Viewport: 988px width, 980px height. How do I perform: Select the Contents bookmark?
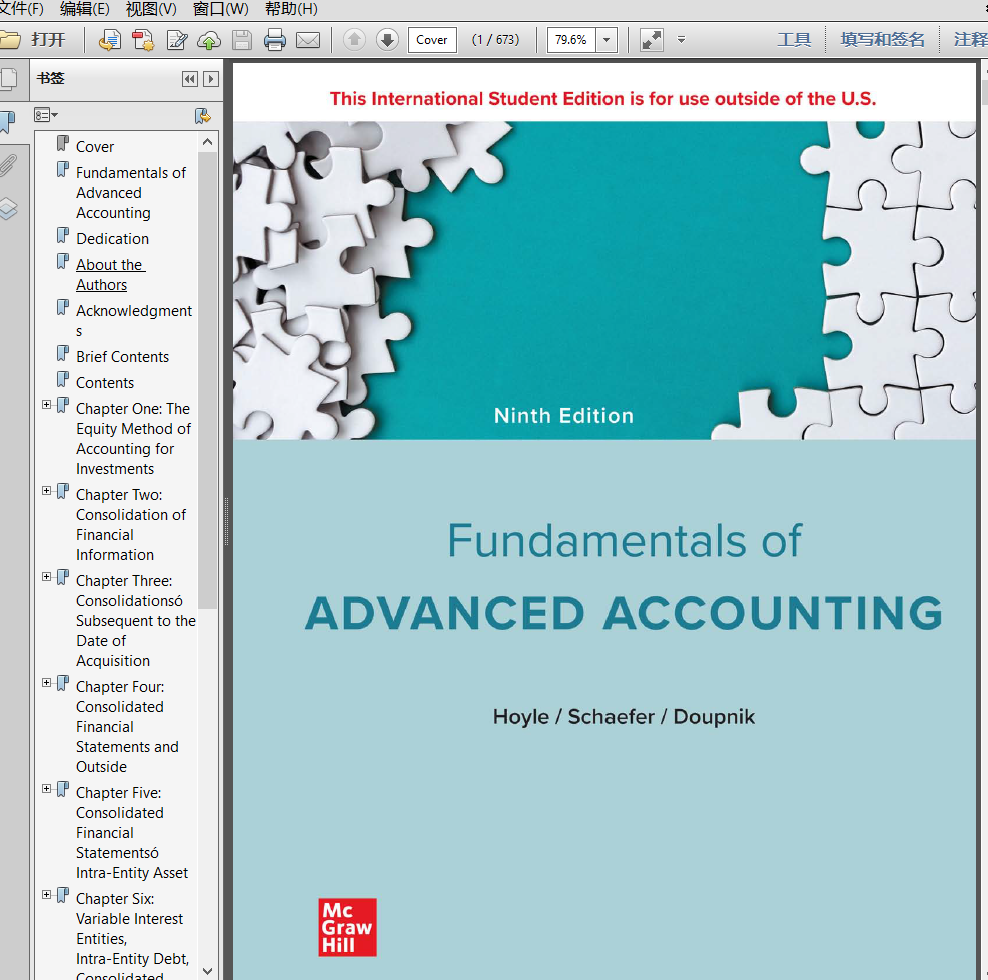tap(105, 383)
